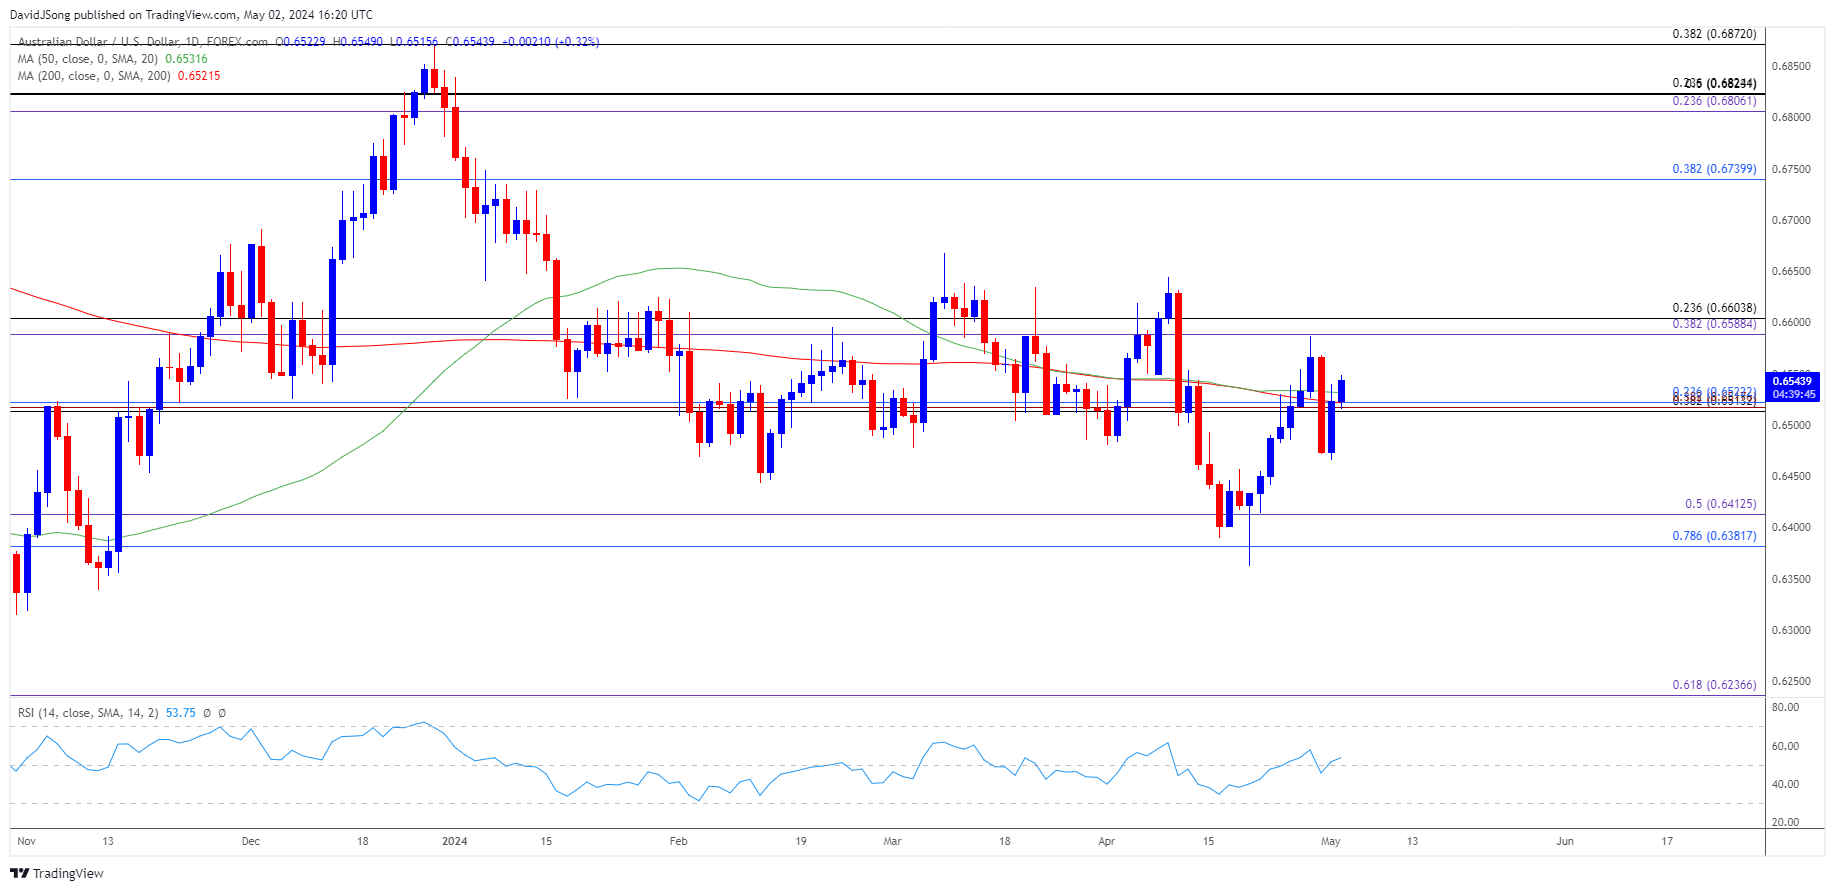Image resolution: width=1835 pixels, height=891 pixels.
Task: Click the 0.618 (0.62366) Fibonacci label
Action: tap(1714, 685)
